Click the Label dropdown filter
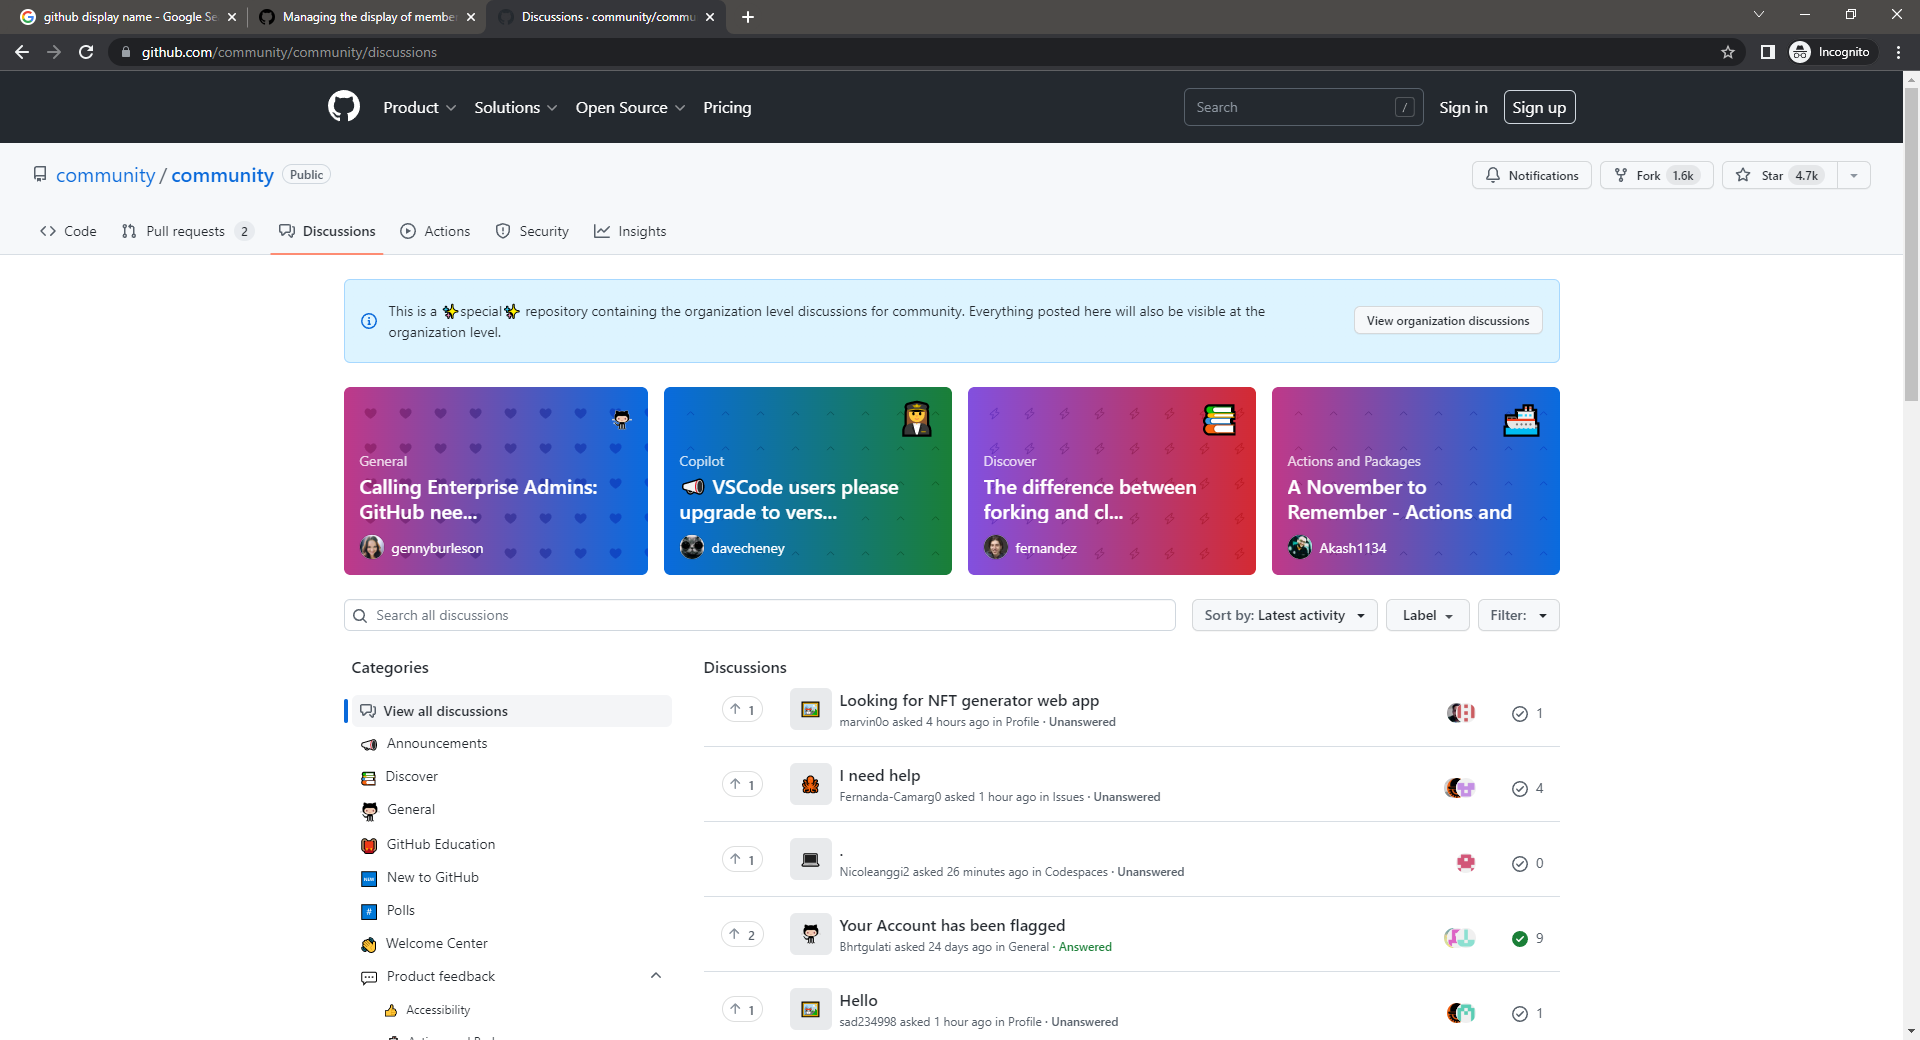Screen dimensions: 1920x1040 pyautogui.click(x=1426, y=615)
